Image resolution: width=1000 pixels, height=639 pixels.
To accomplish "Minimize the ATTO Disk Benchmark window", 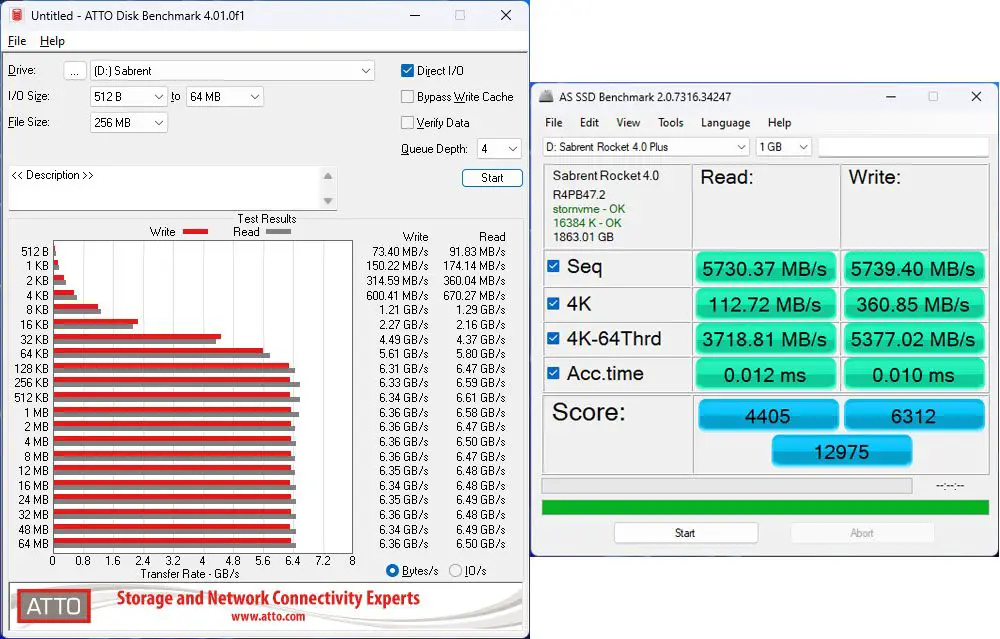I will (415, 15).
